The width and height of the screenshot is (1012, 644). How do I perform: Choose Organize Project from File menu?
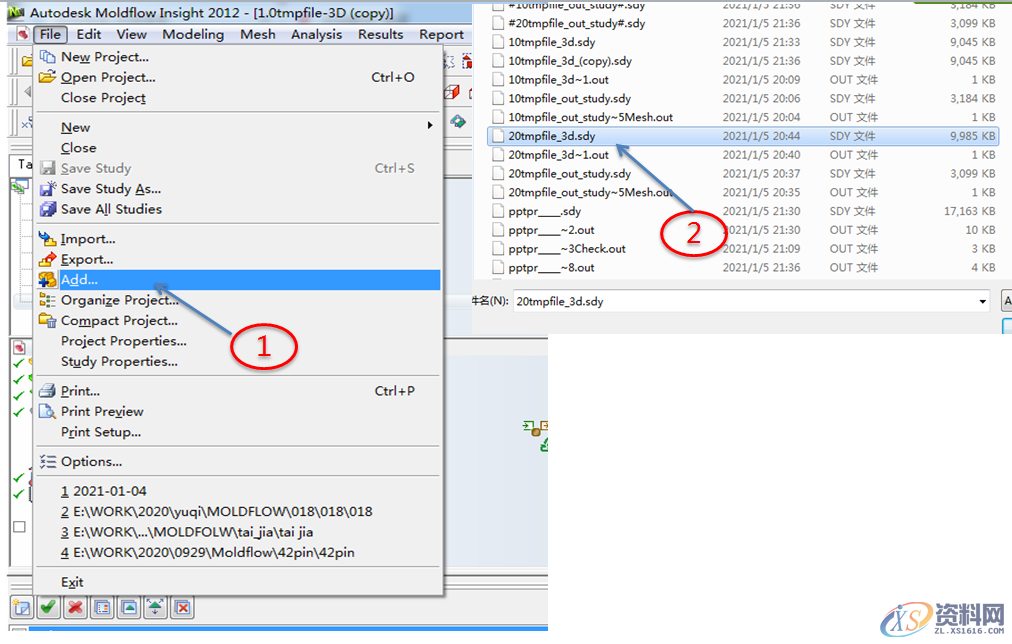[x=119, y=300]
